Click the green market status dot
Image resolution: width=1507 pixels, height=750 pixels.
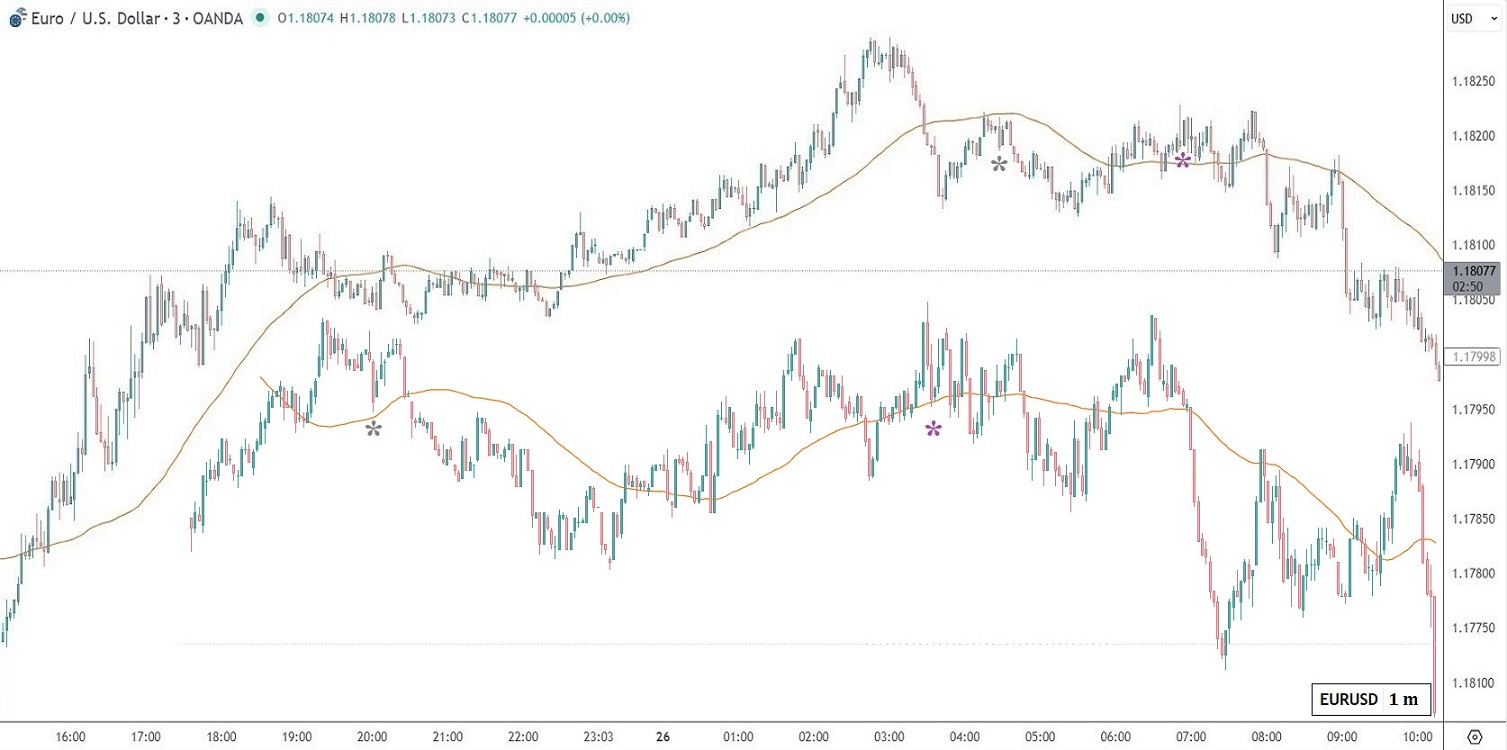[x=261, y=18]
